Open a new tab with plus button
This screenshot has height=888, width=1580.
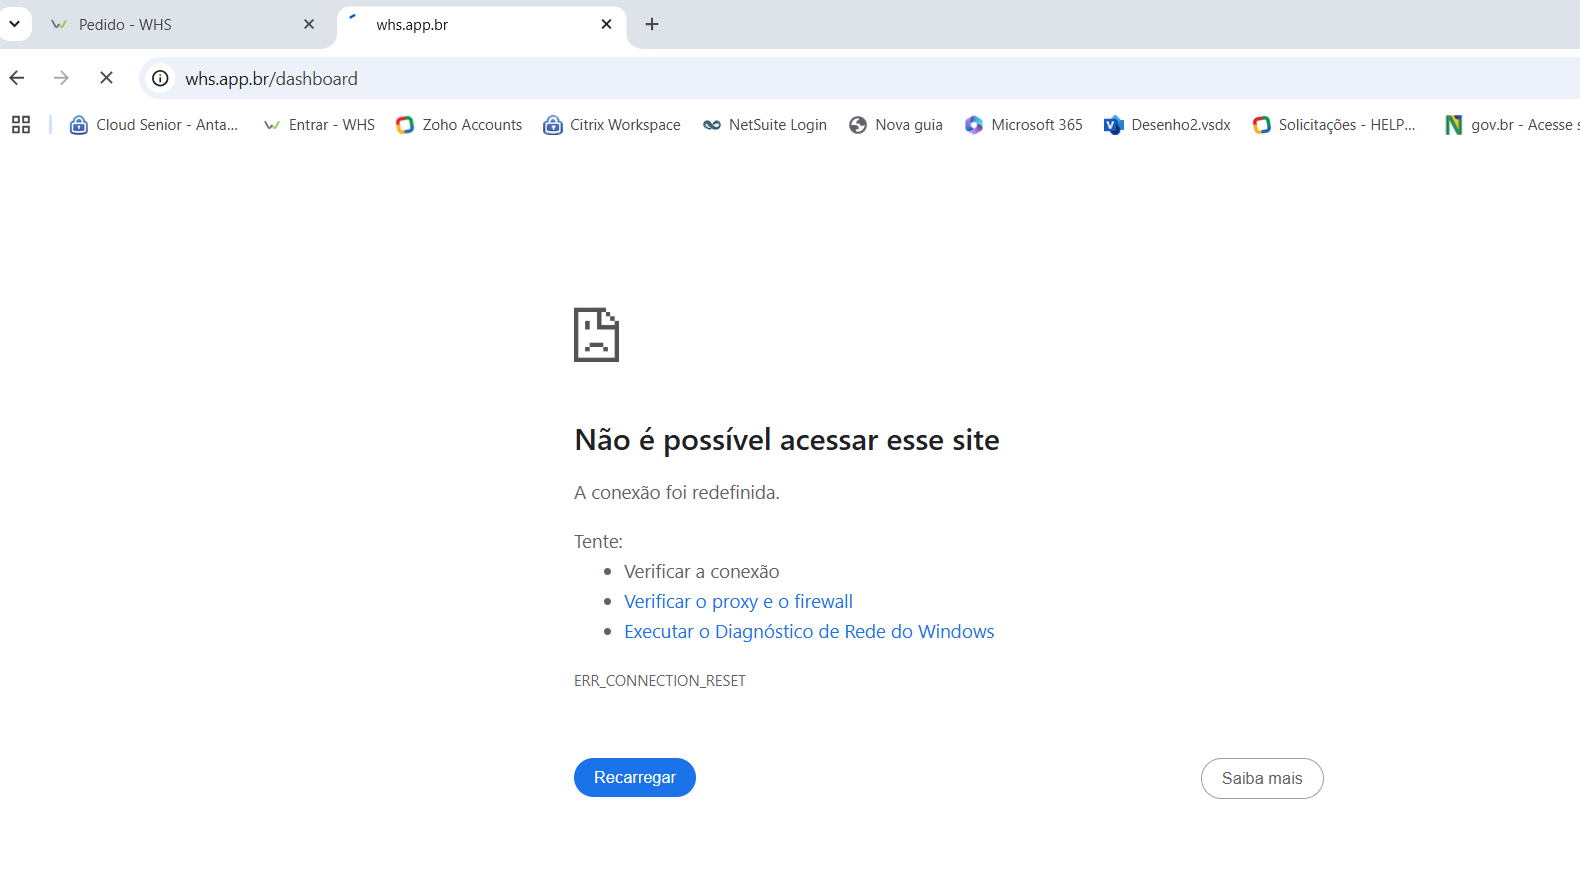click(652, 25)
